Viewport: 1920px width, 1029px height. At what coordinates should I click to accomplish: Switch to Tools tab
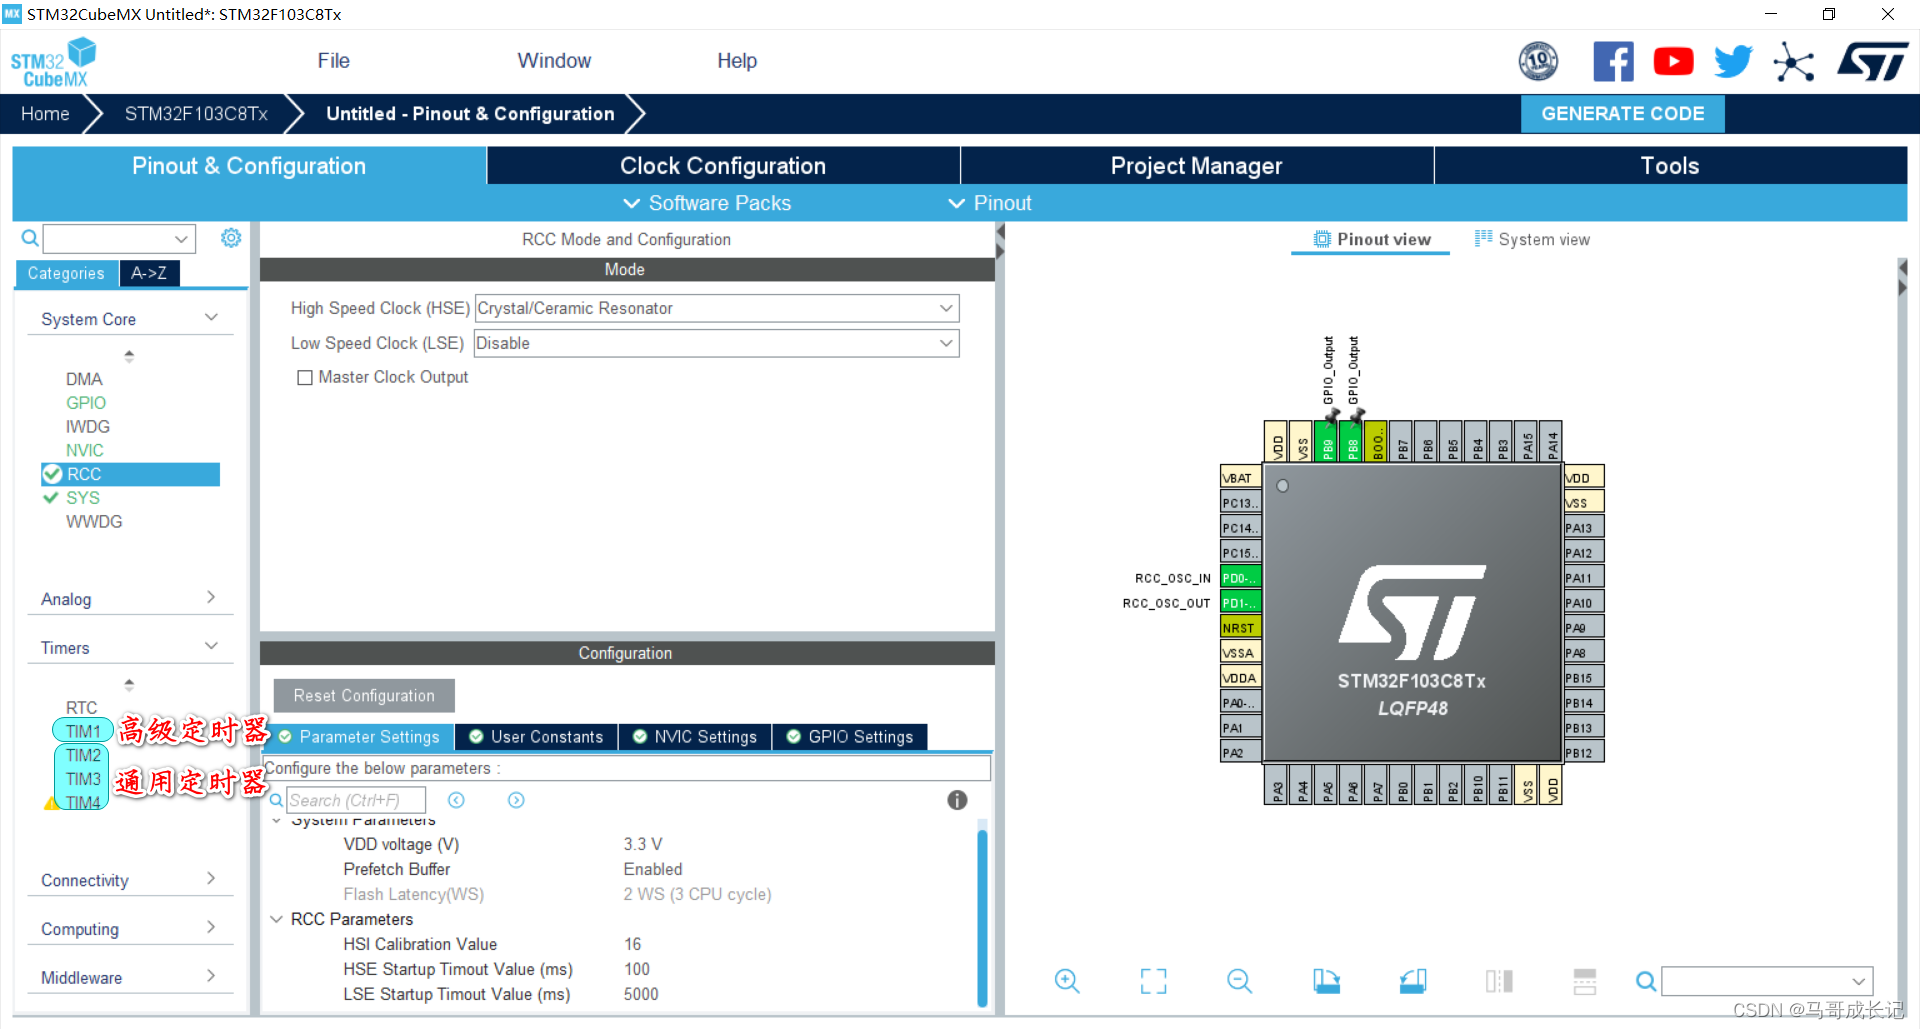pos(1670,166)
